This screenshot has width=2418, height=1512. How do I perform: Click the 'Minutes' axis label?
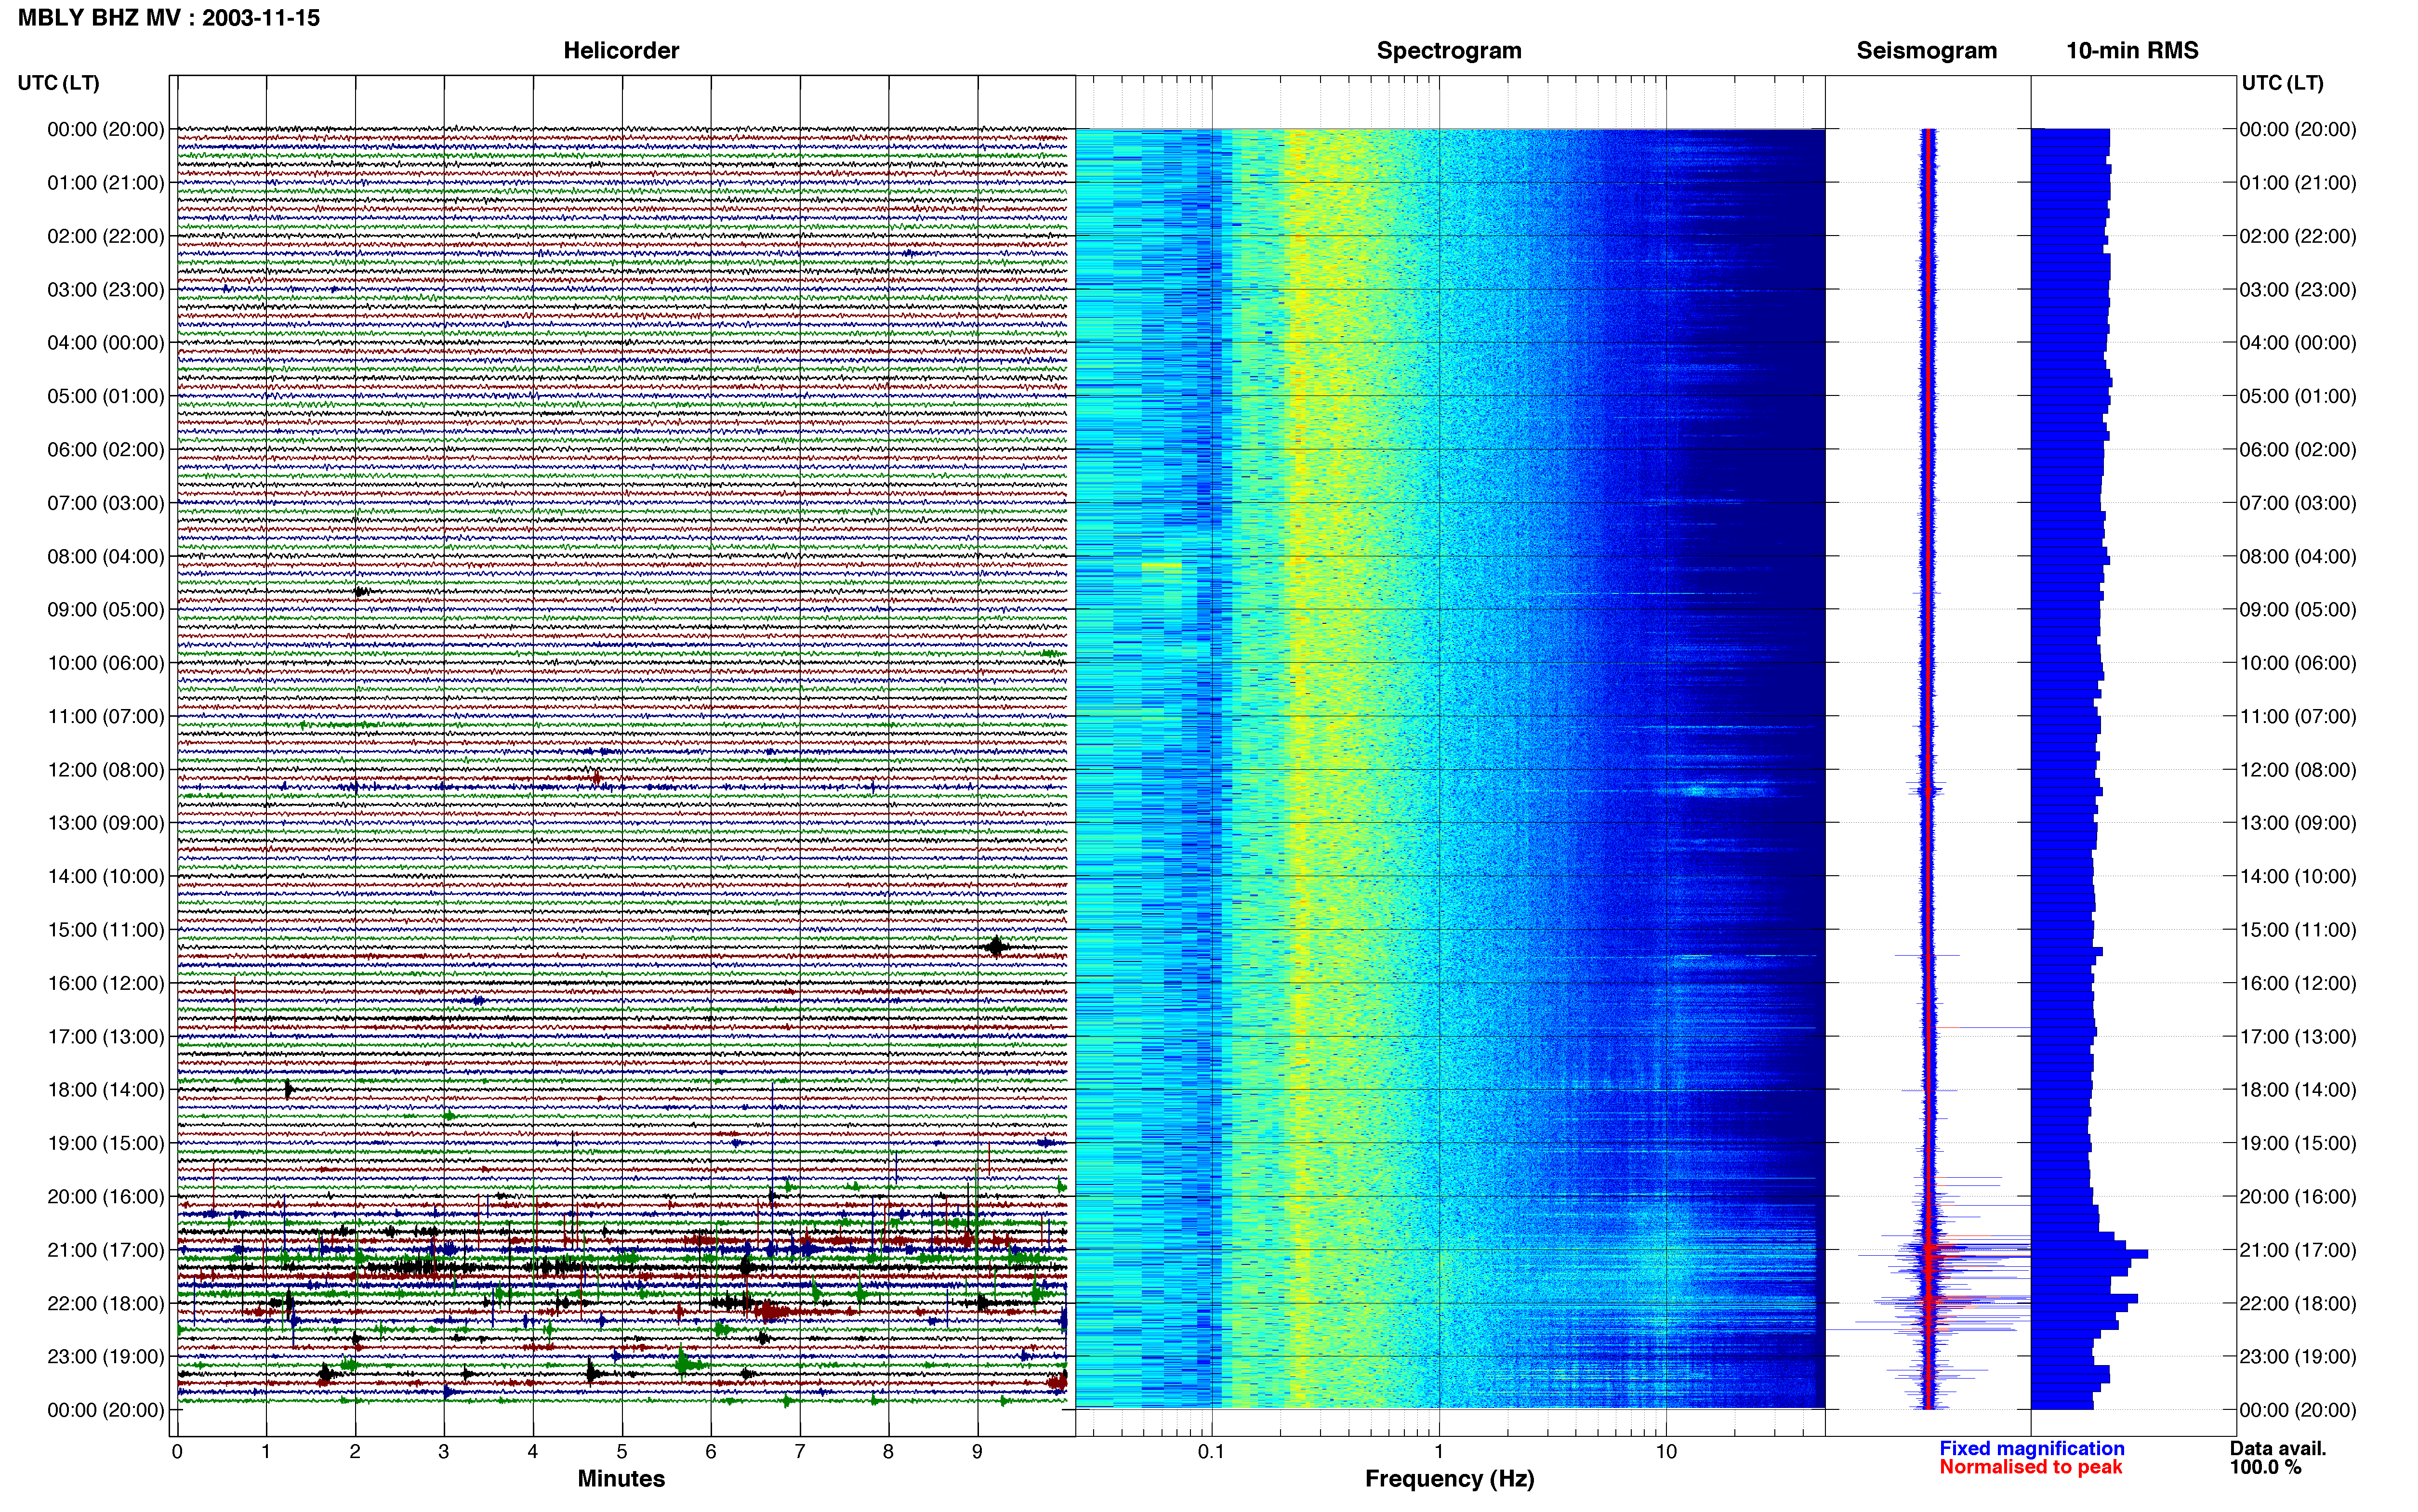(x=621, y=1479)
